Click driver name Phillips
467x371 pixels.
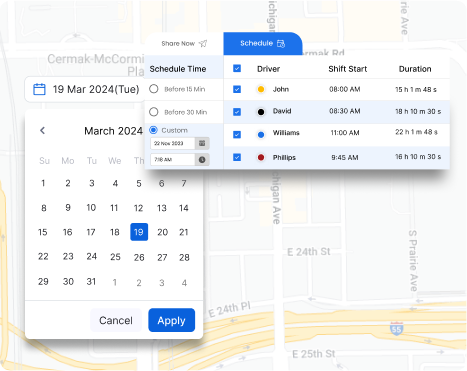point(284,157)
